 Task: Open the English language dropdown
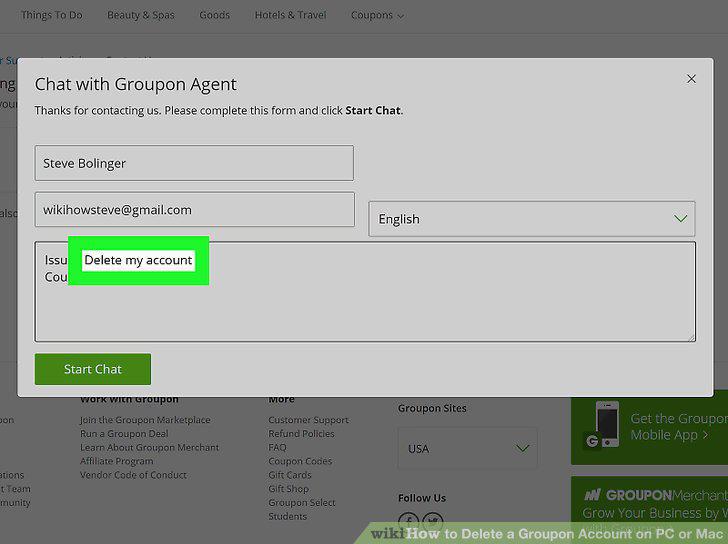click(532, 219)
